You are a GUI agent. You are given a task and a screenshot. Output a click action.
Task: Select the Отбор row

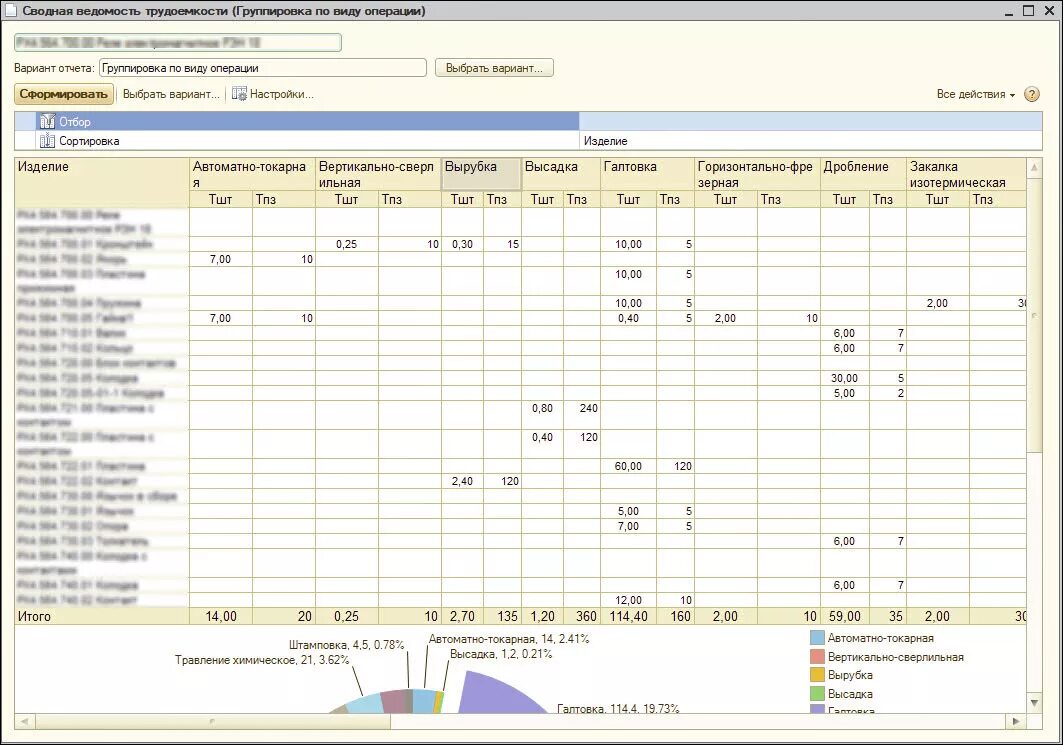(529, 121)
